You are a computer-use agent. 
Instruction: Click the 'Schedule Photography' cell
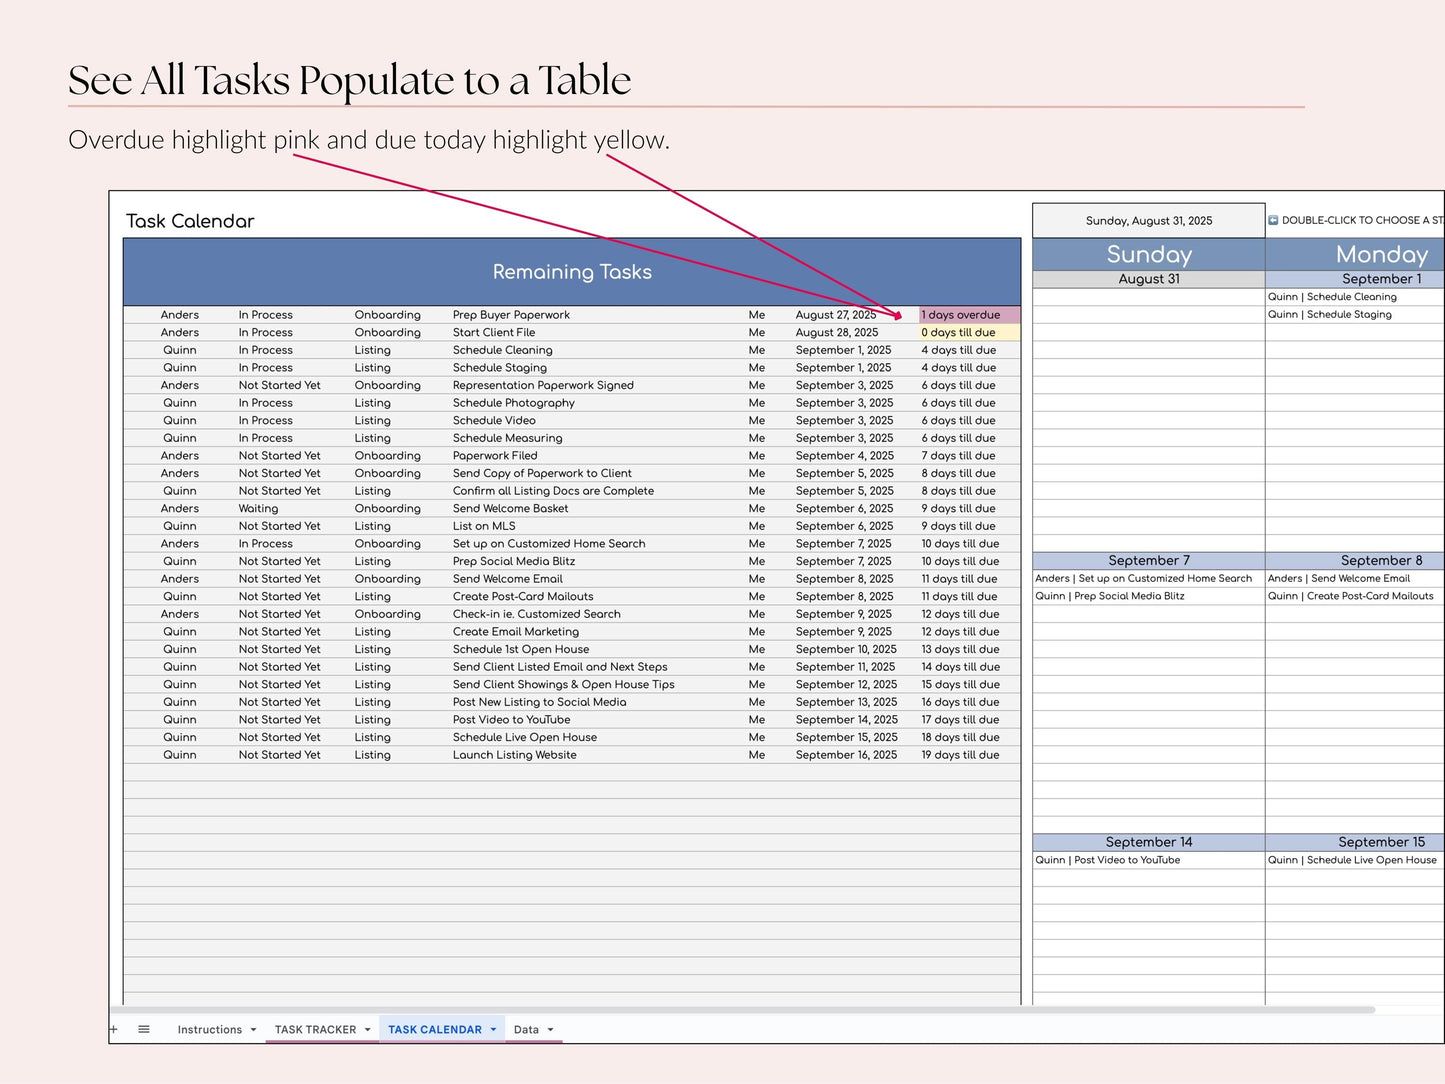(514, 403)
